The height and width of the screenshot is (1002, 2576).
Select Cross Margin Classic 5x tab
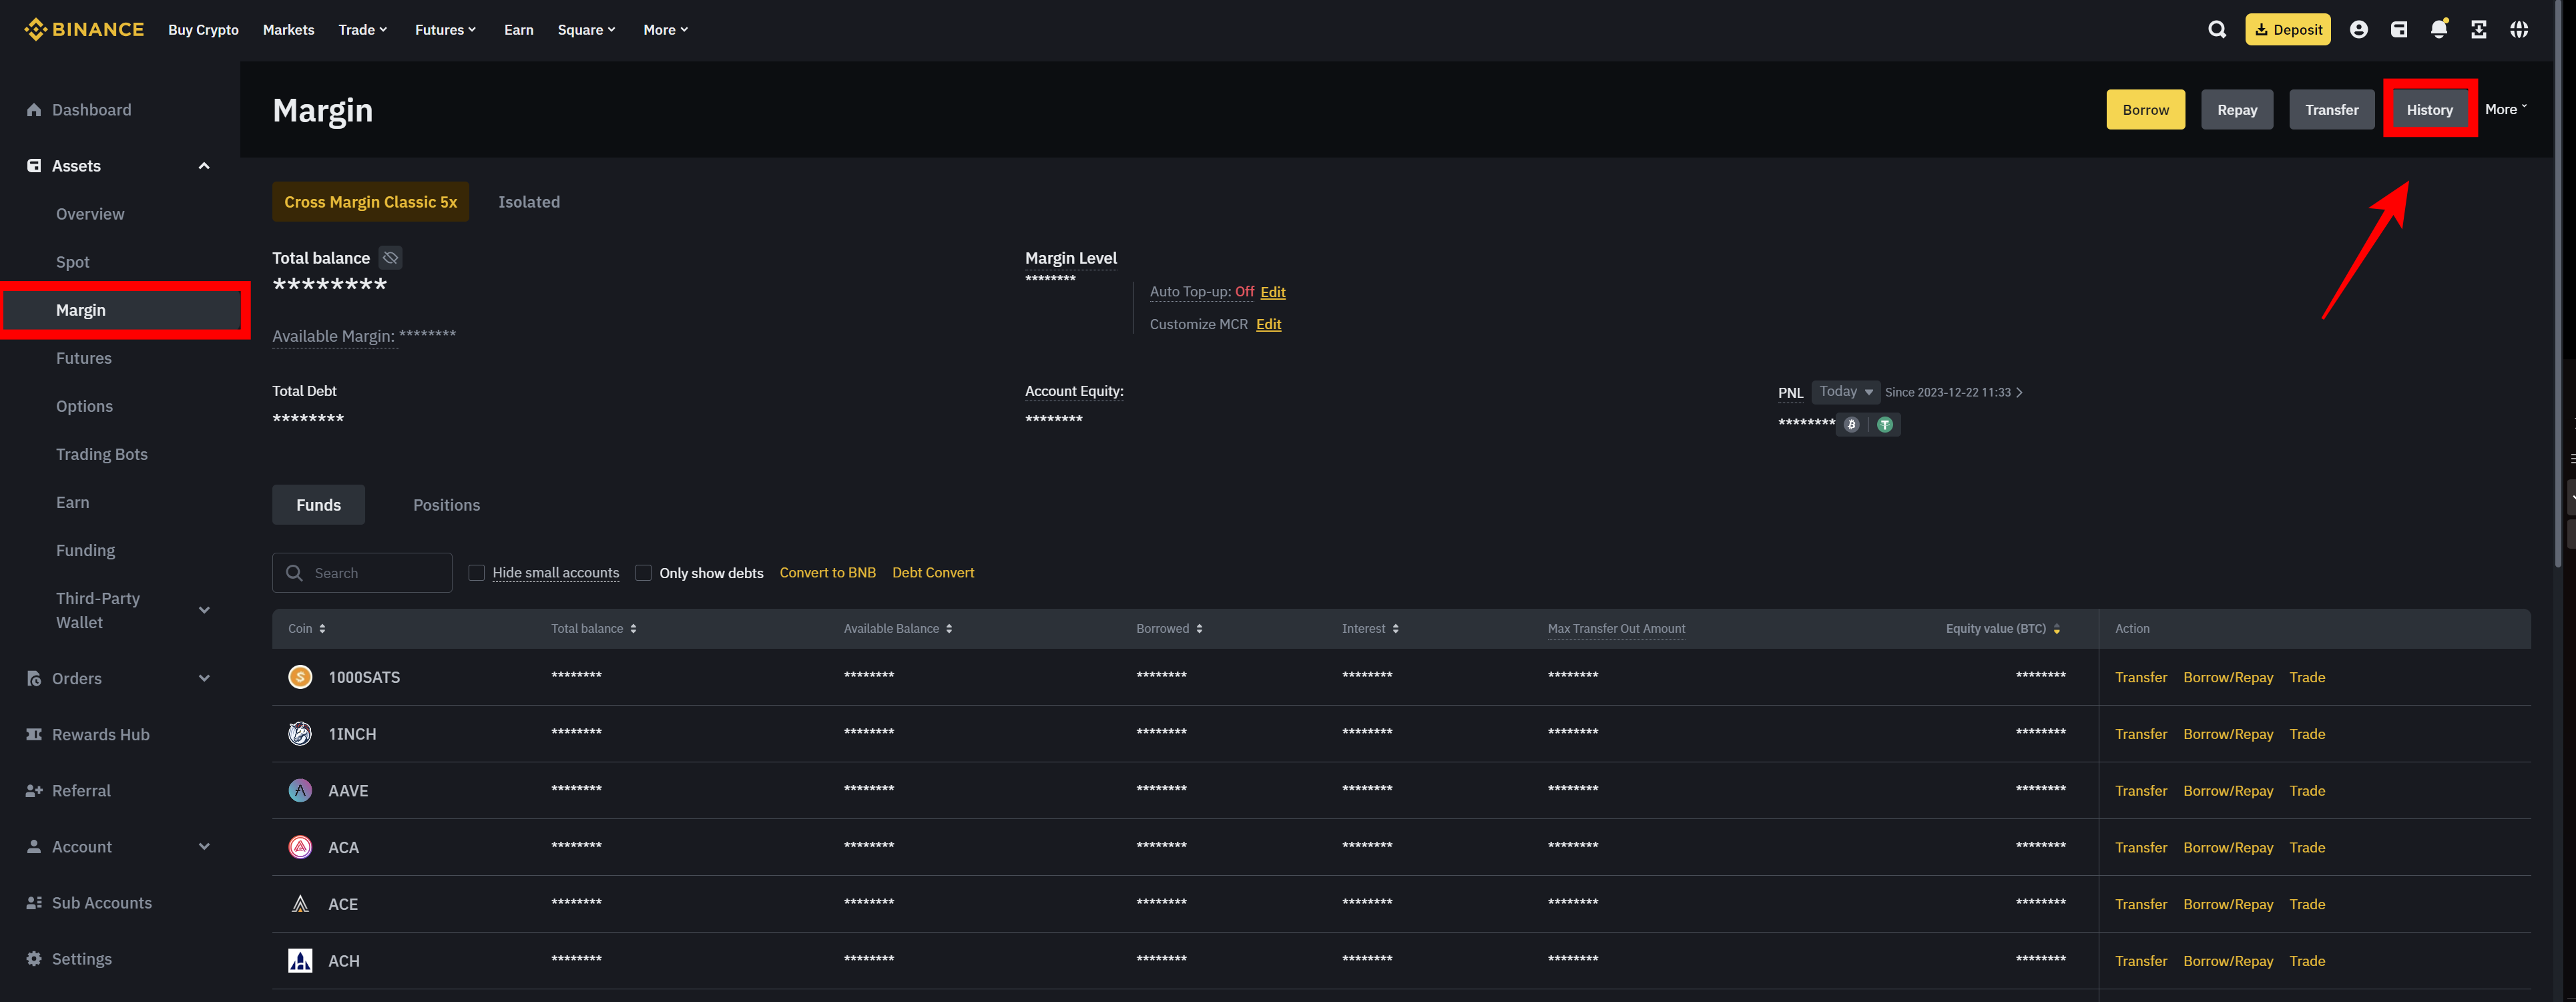(370, 202)
